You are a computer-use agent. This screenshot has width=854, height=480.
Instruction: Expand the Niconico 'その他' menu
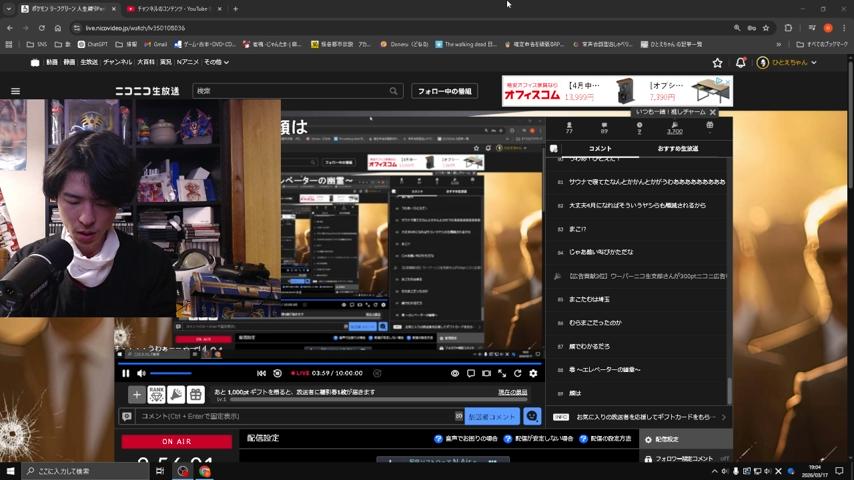pos(216,62)
